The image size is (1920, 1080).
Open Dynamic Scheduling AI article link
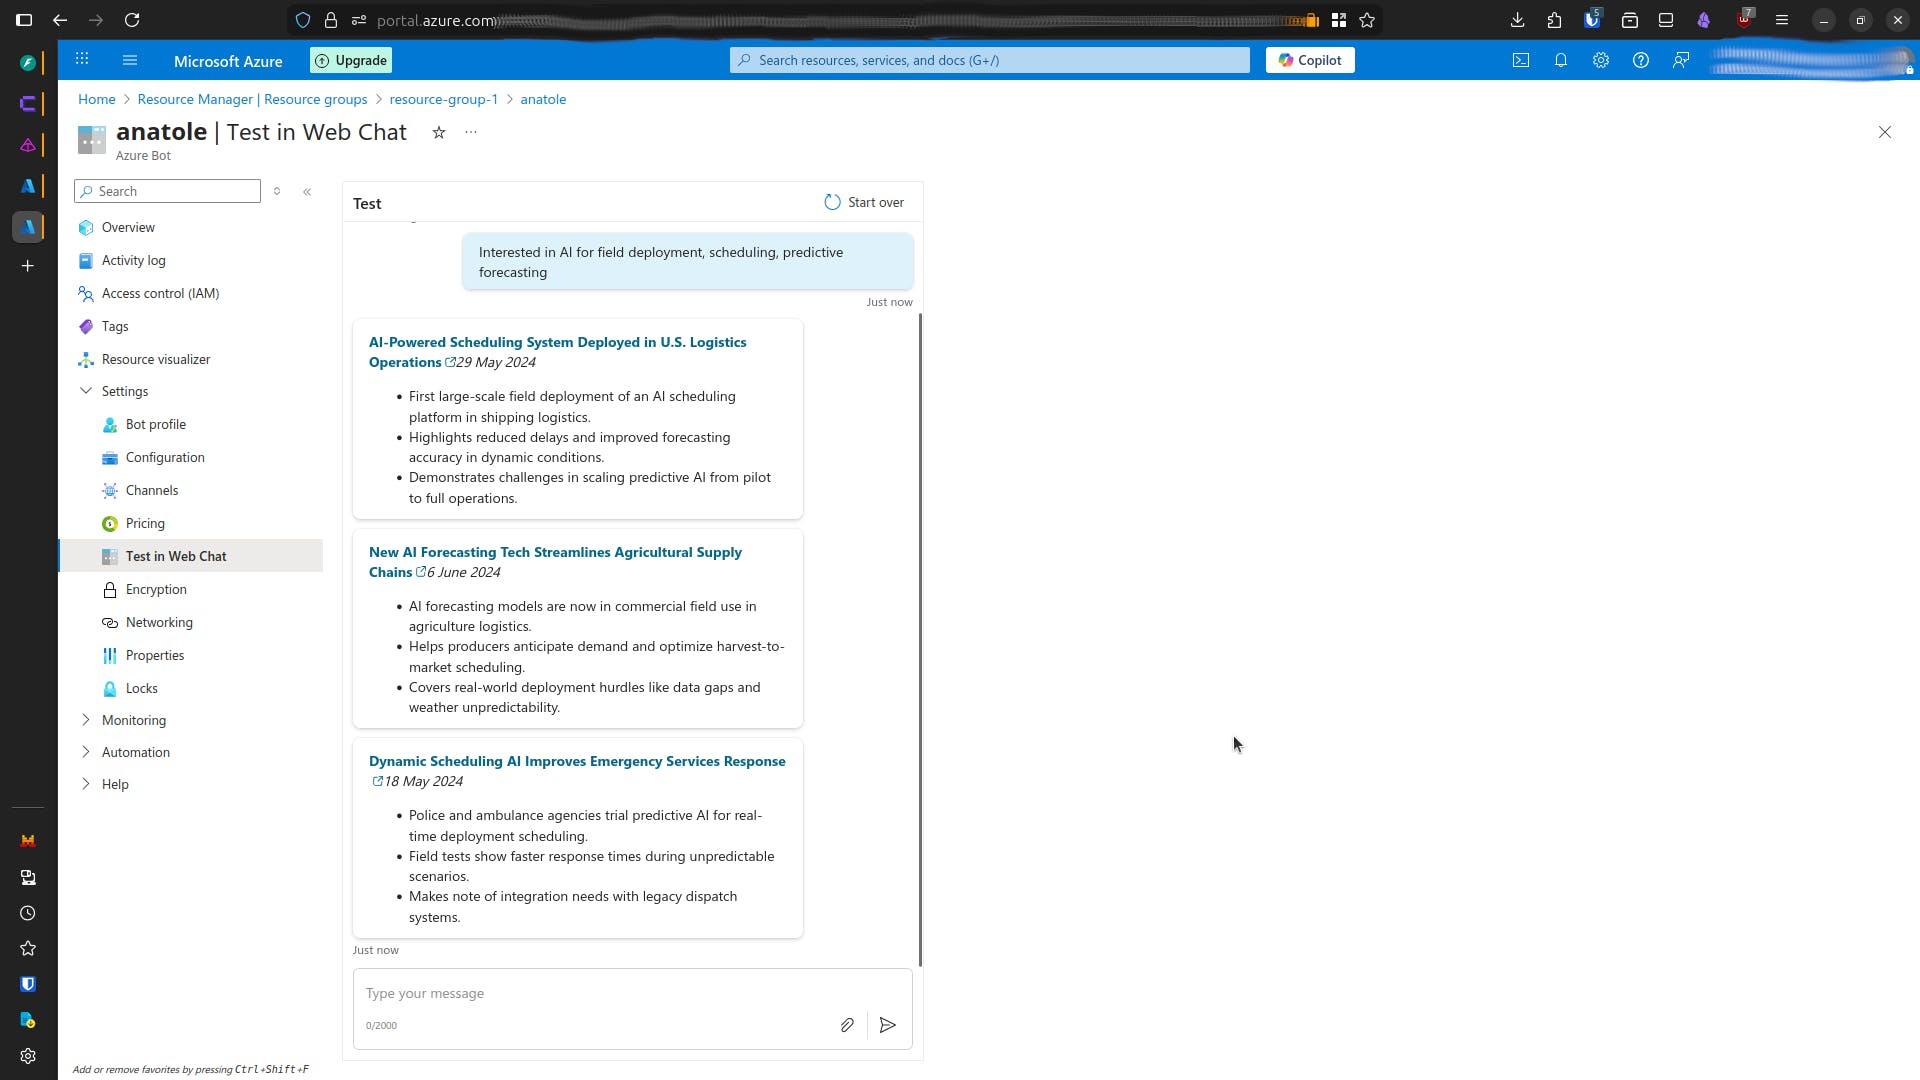click(x=576, y=761)
